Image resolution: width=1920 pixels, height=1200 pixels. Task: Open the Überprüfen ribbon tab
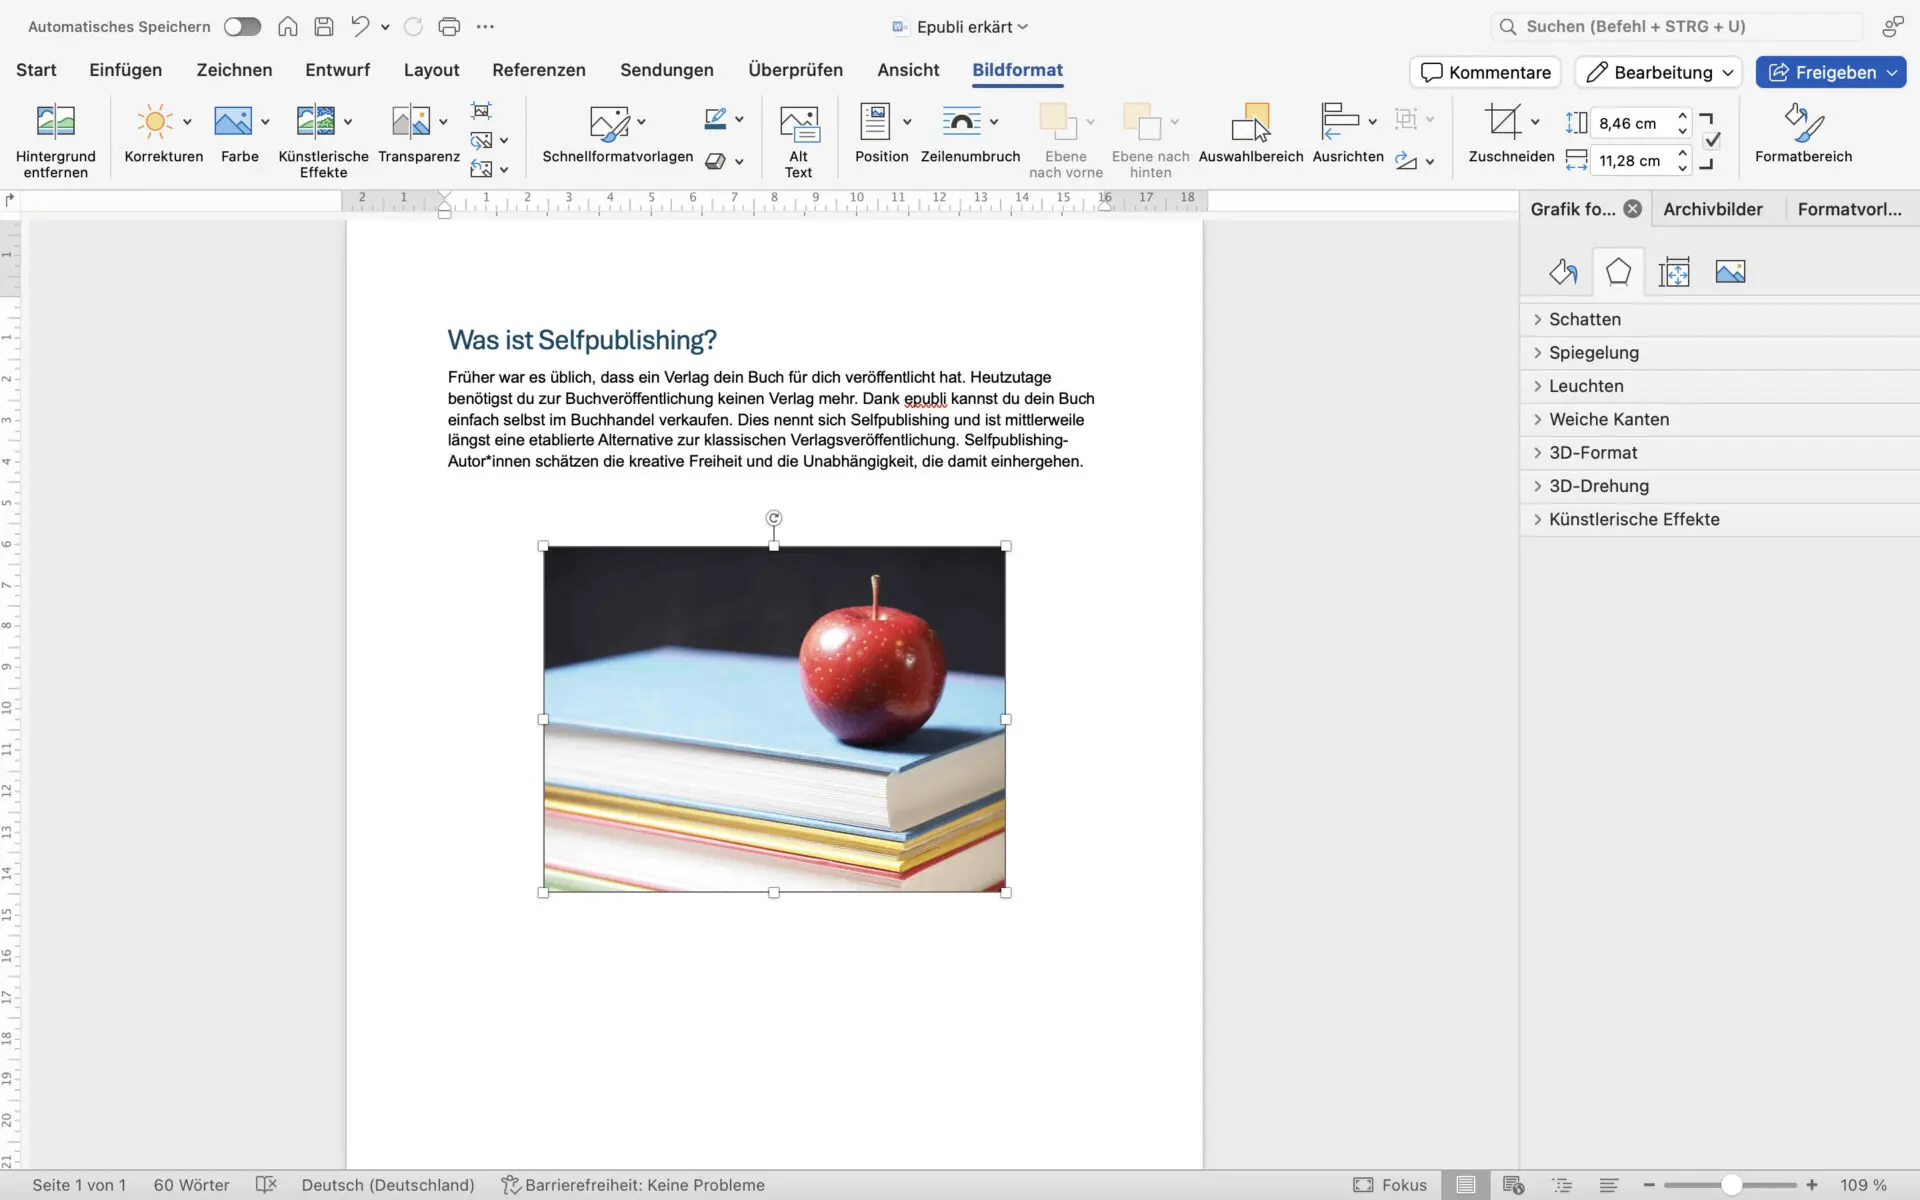pos(795,70)
